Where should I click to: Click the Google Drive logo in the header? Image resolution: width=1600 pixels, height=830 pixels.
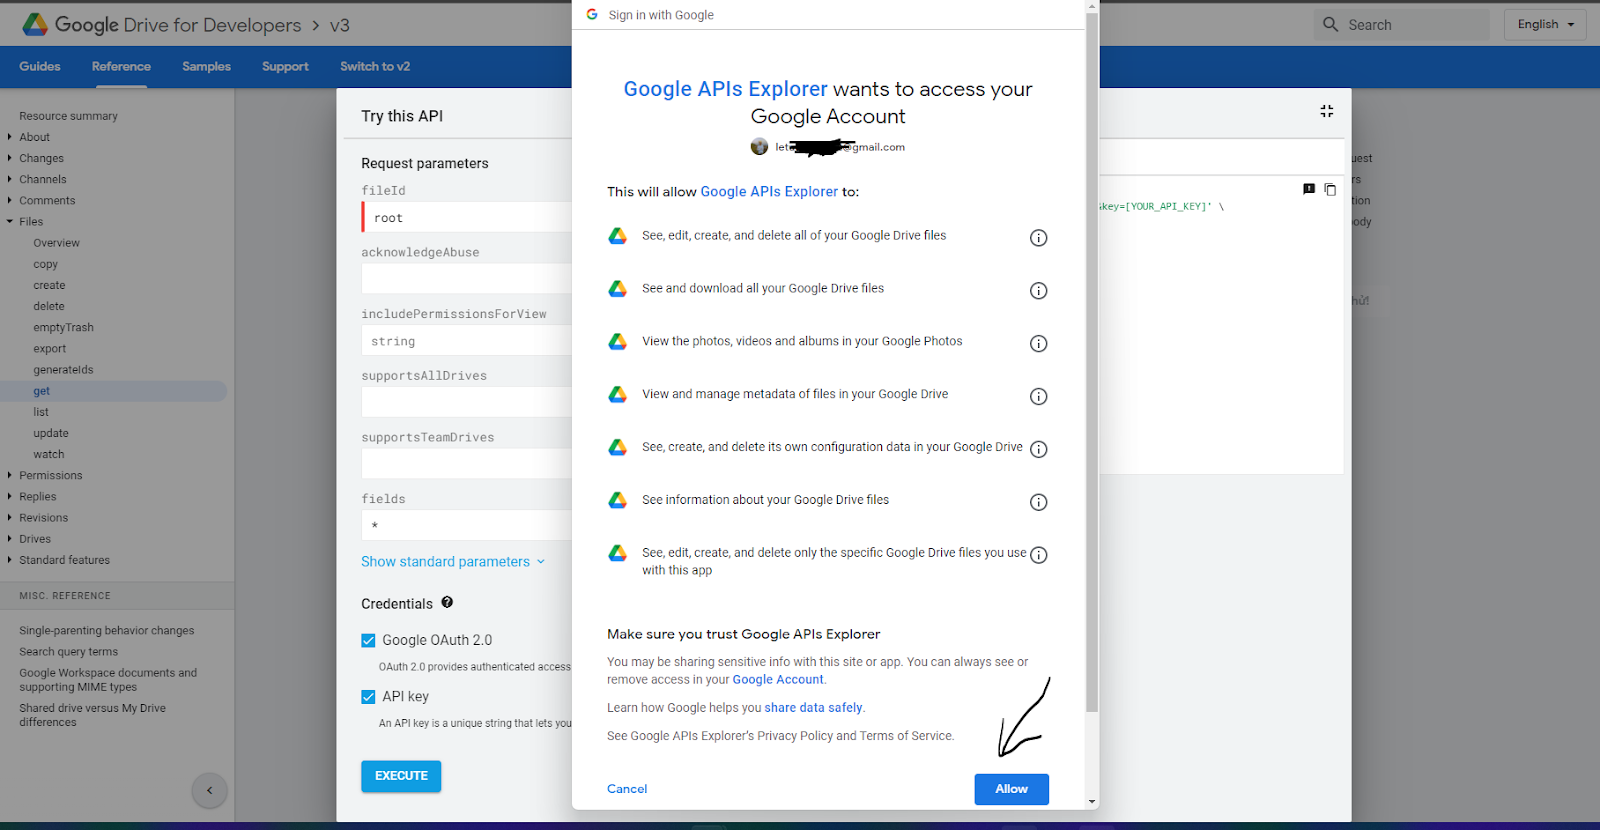coord(35,25)
